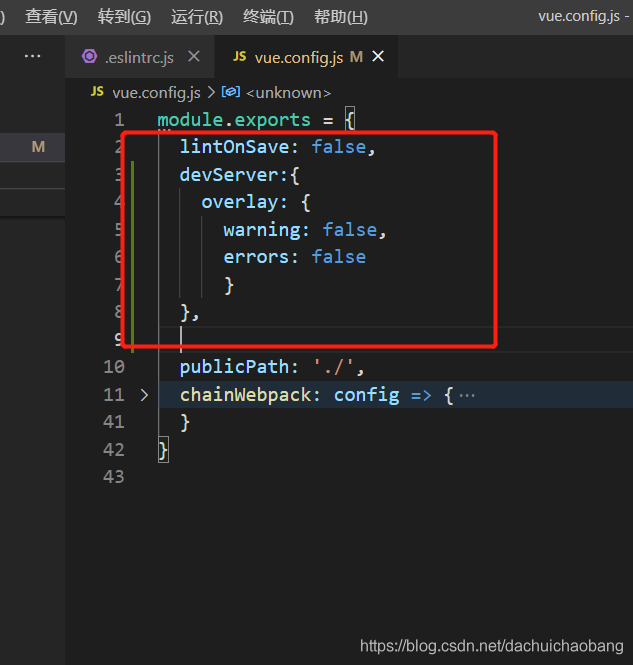Click the closing brace on line 41
Screen dimensions: 633x665
(x=185, y=423)
